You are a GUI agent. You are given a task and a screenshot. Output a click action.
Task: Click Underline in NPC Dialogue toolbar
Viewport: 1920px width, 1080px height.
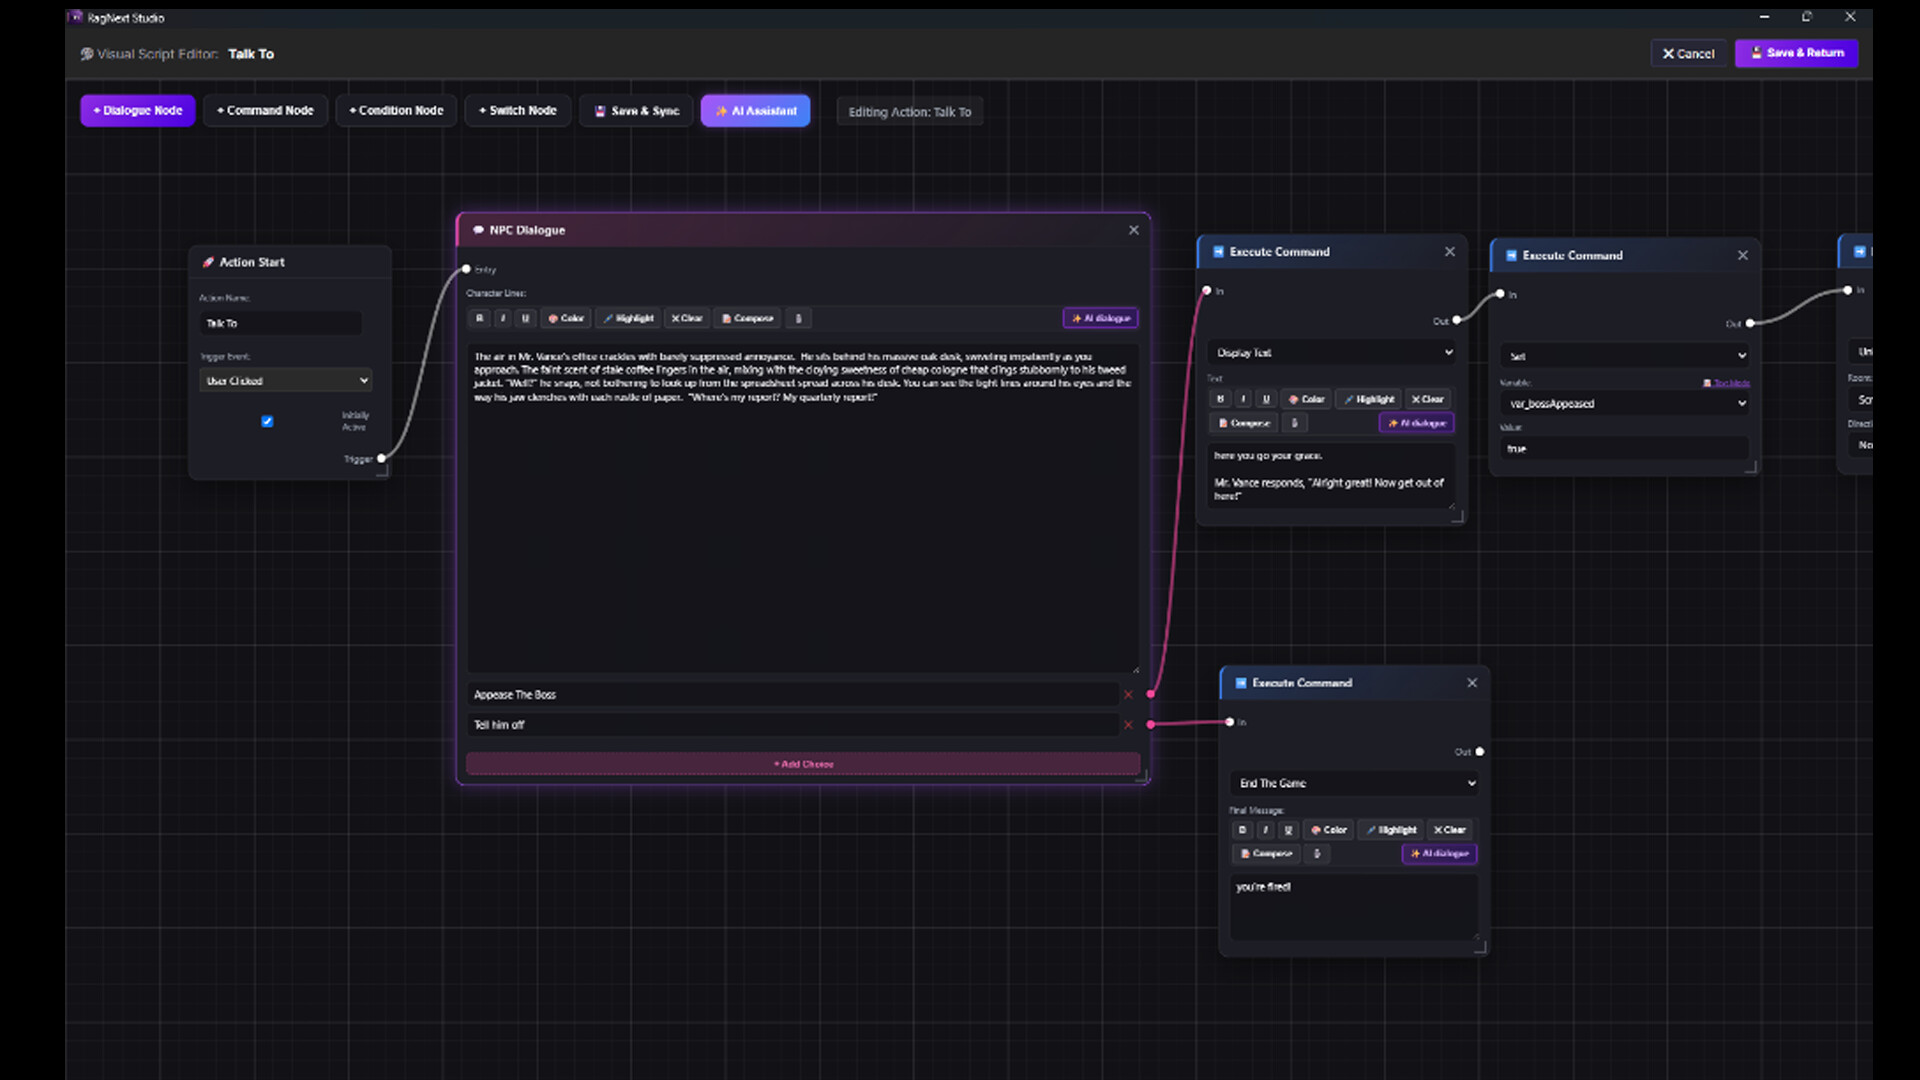click(x=526, y=318)
